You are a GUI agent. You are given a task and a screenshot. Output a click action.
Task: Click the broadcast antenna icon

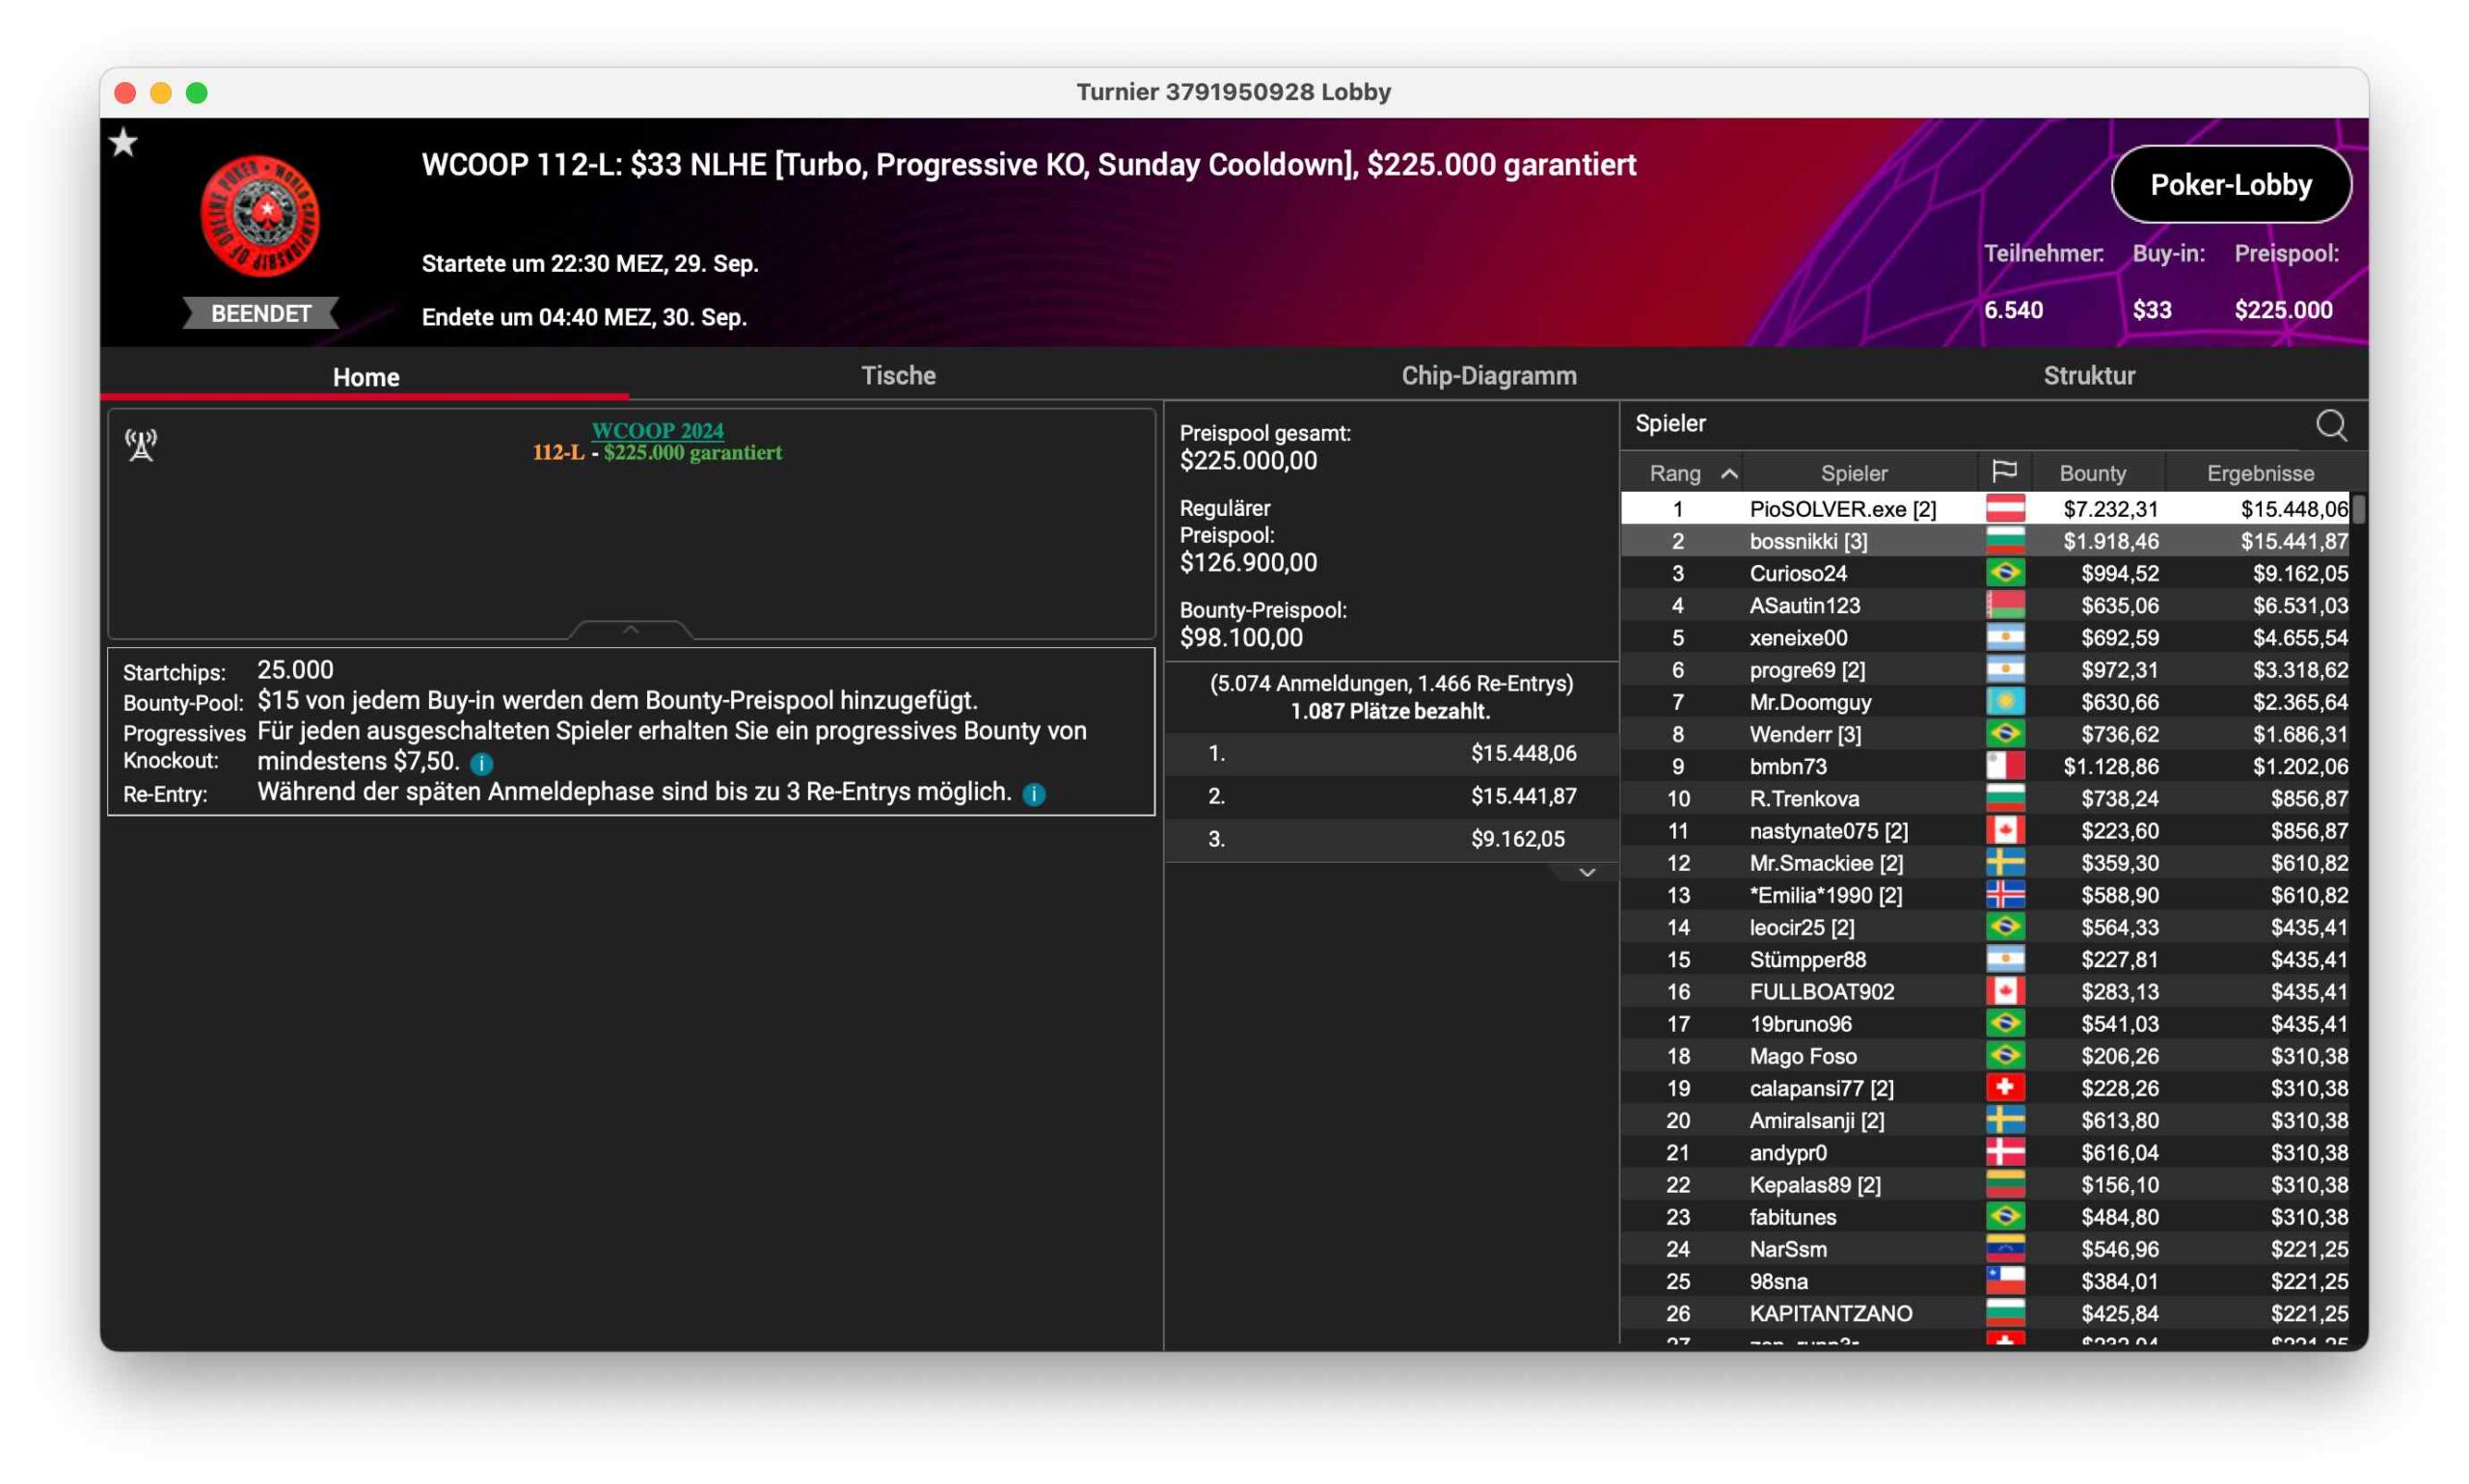coord(141,445)
